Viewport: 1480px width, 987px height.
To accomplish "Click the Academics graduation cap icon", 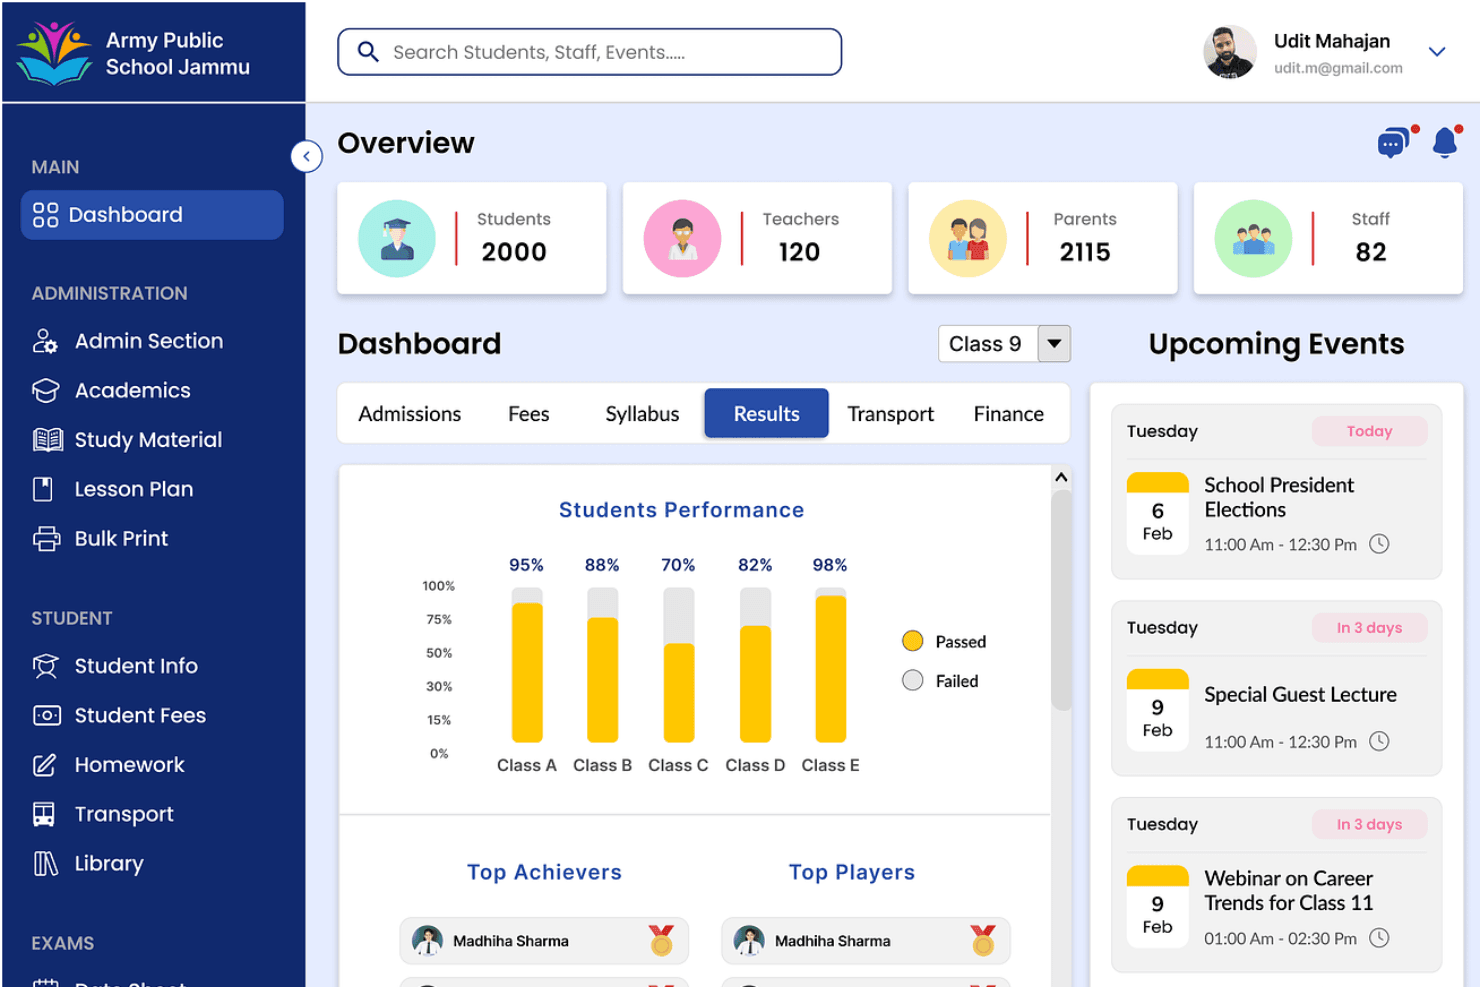I will (x=46, y=391).
